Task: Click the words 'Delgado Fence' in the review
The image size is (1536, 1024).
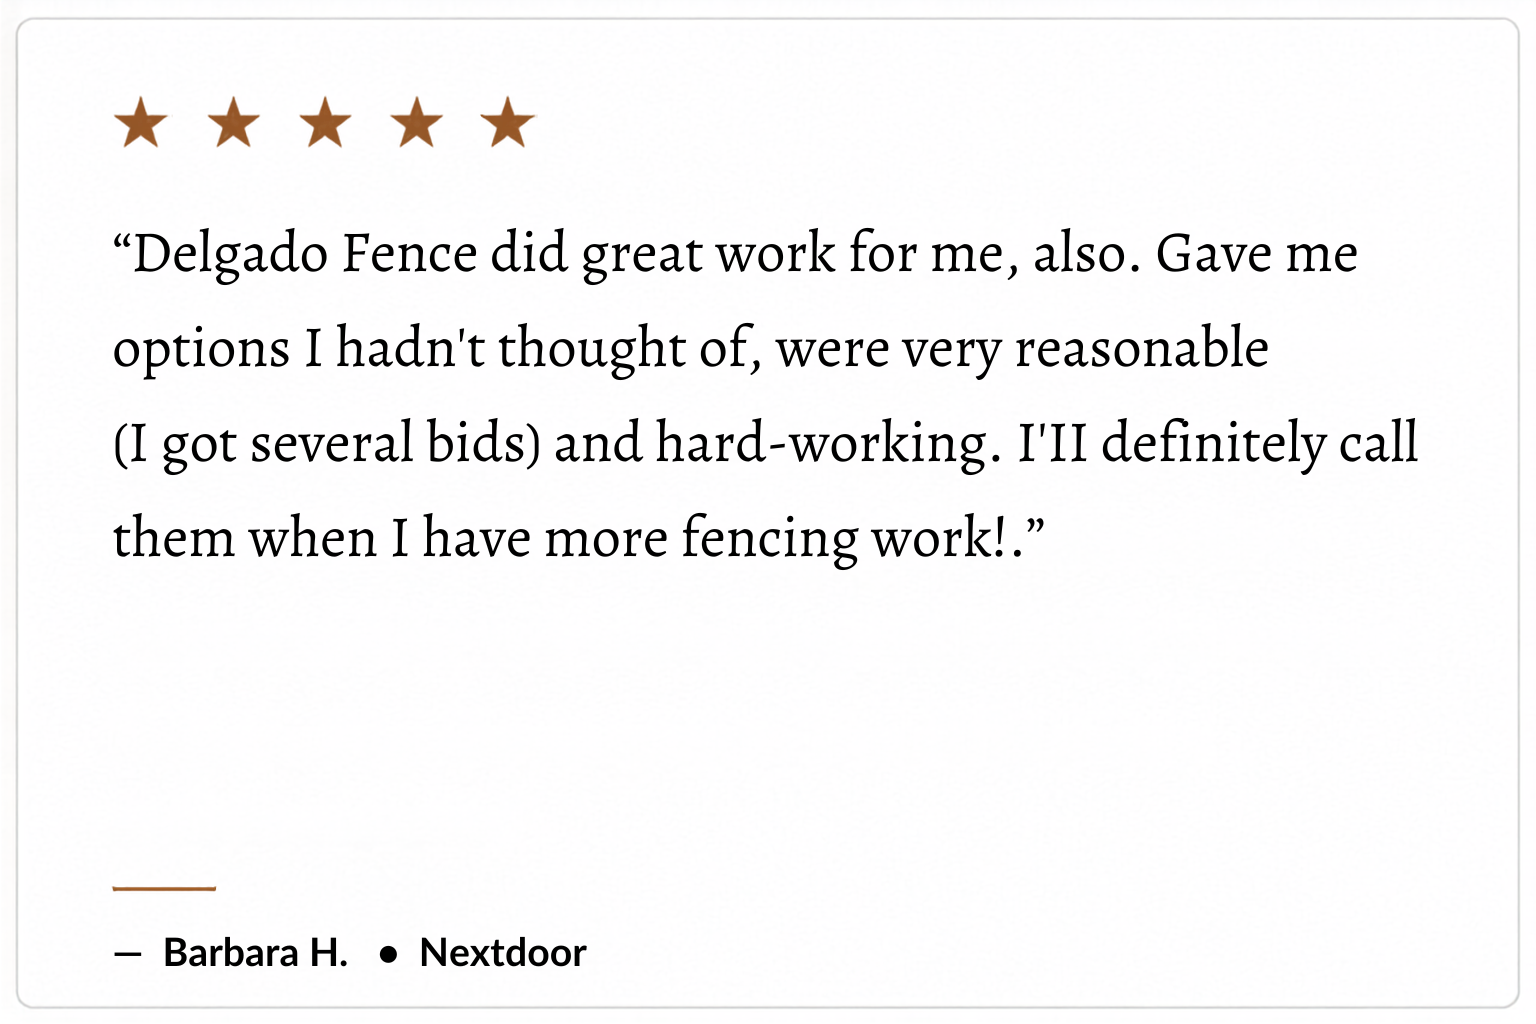Action: (x=305, y=254)
